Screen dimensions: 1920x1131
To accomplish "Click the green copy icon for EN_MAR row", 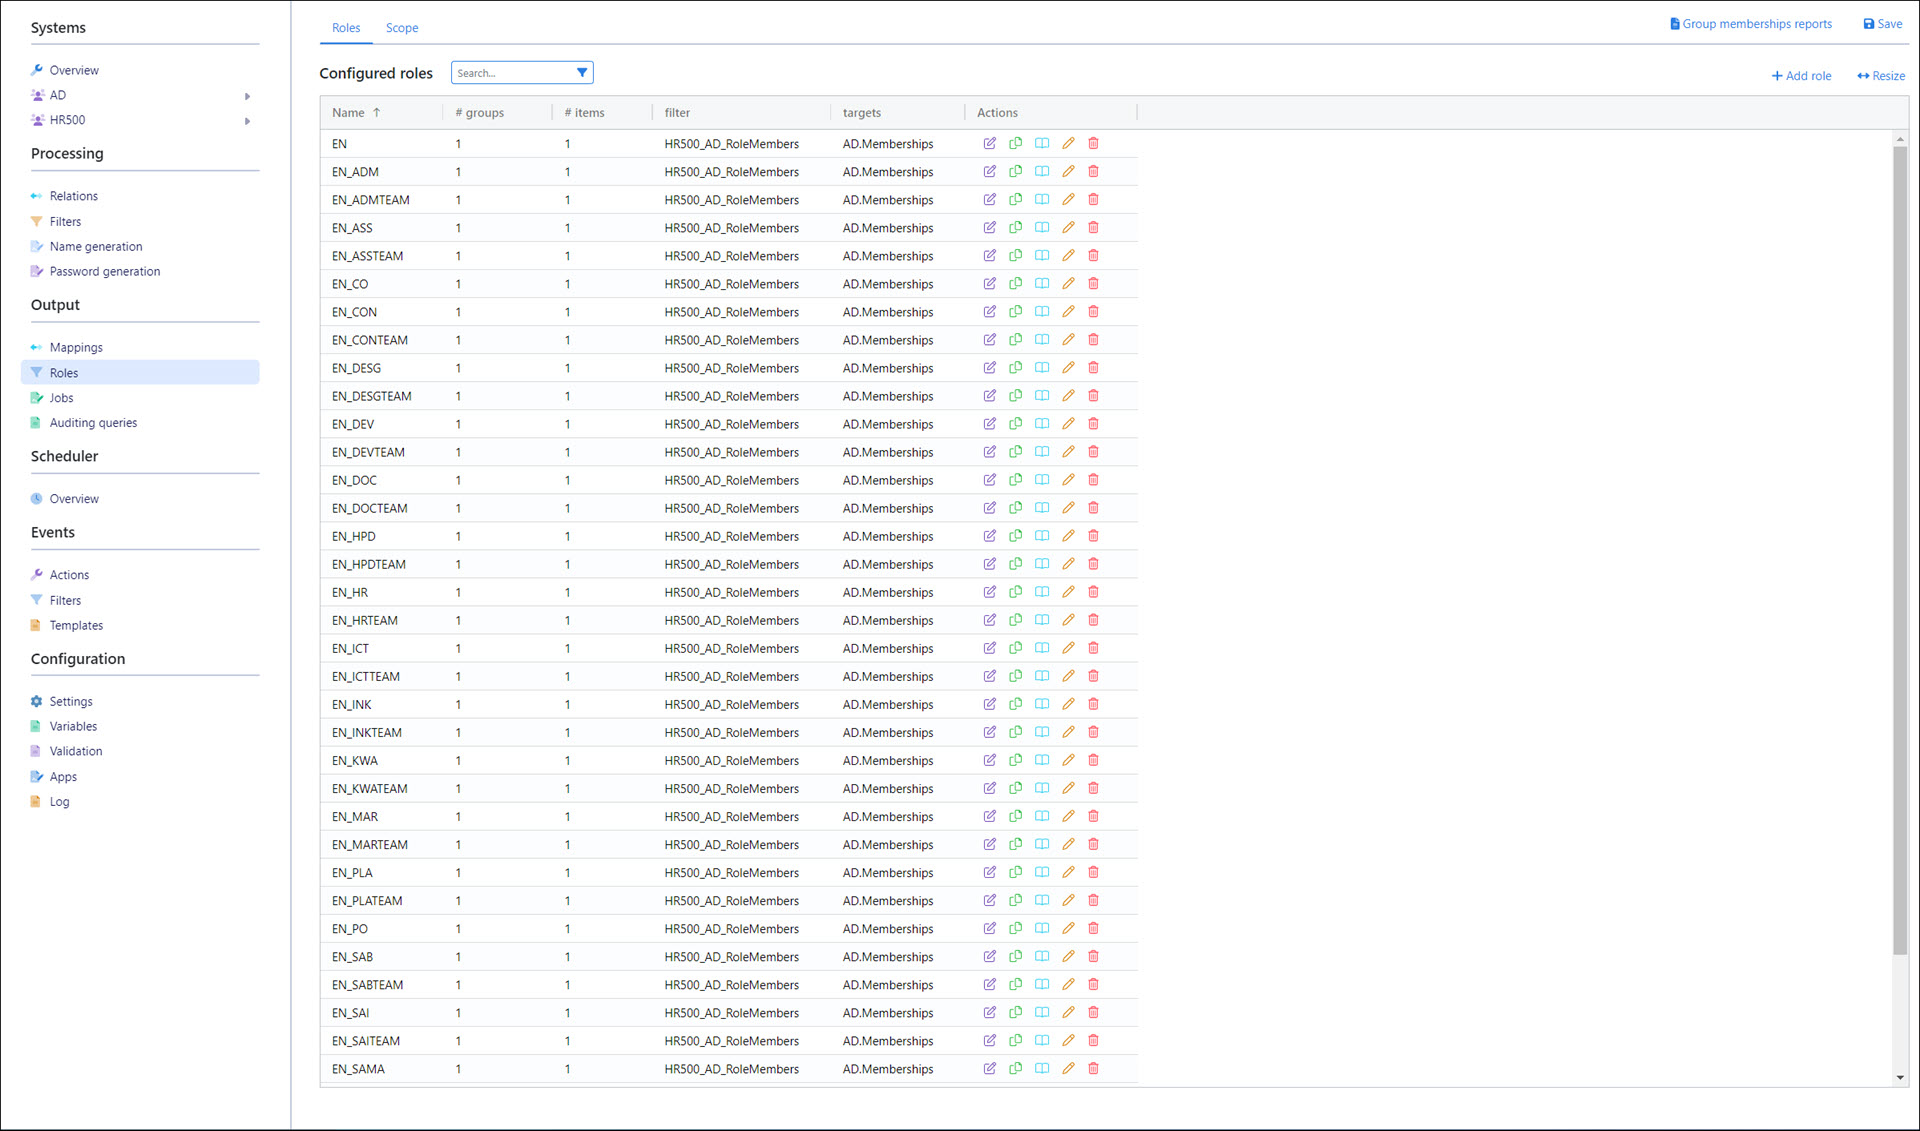I will (x=1015, y=816).
